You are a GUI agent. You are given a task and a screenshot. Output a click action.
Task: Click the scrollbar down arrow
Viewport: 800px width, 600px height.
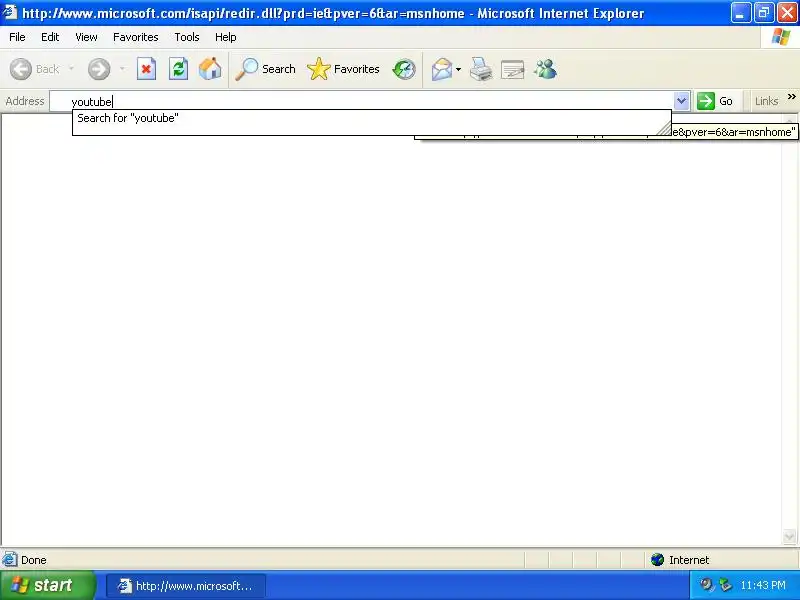click(x=789, y=537)
